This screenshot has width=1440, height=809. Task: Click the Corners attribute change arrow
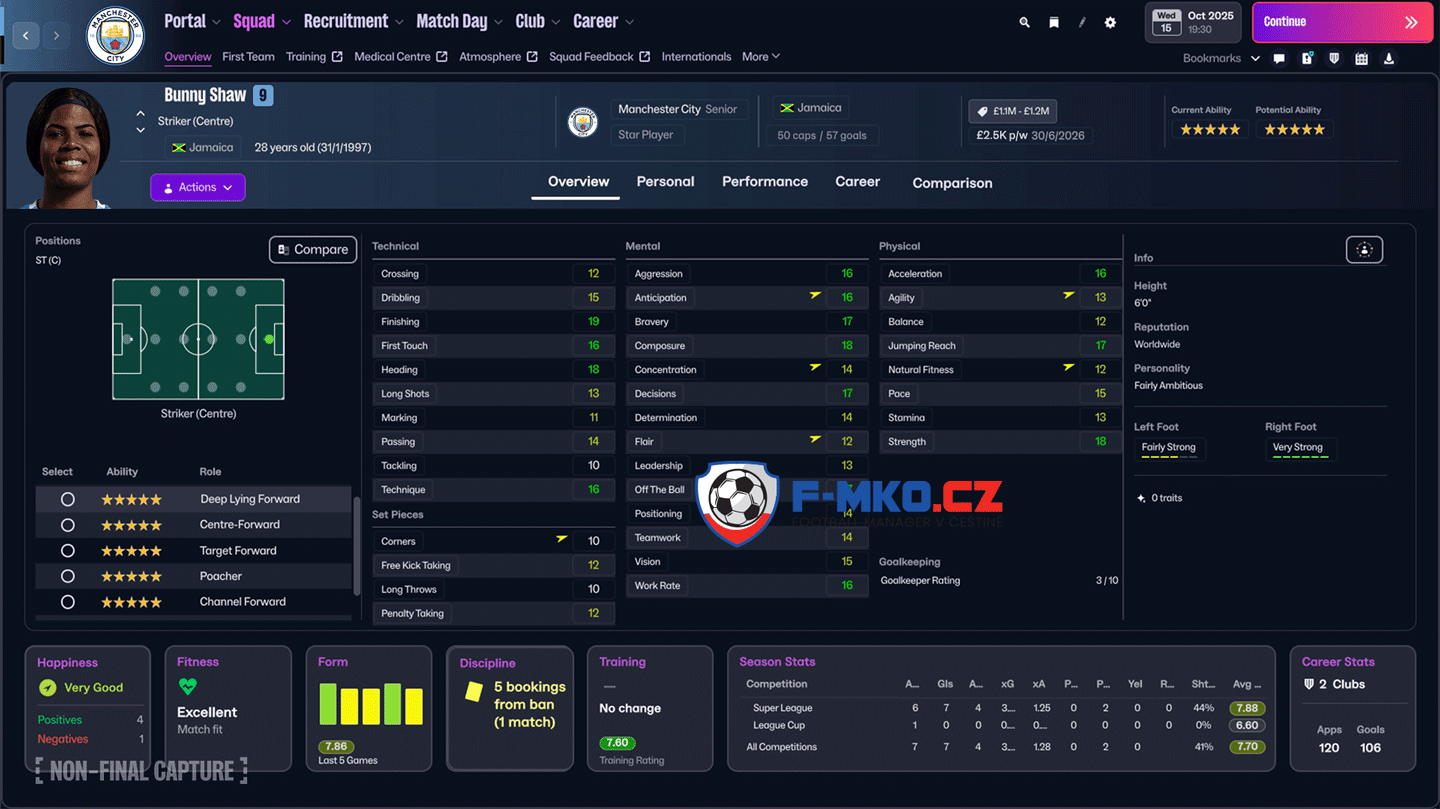pyautogui.click(x=562, y=539)
